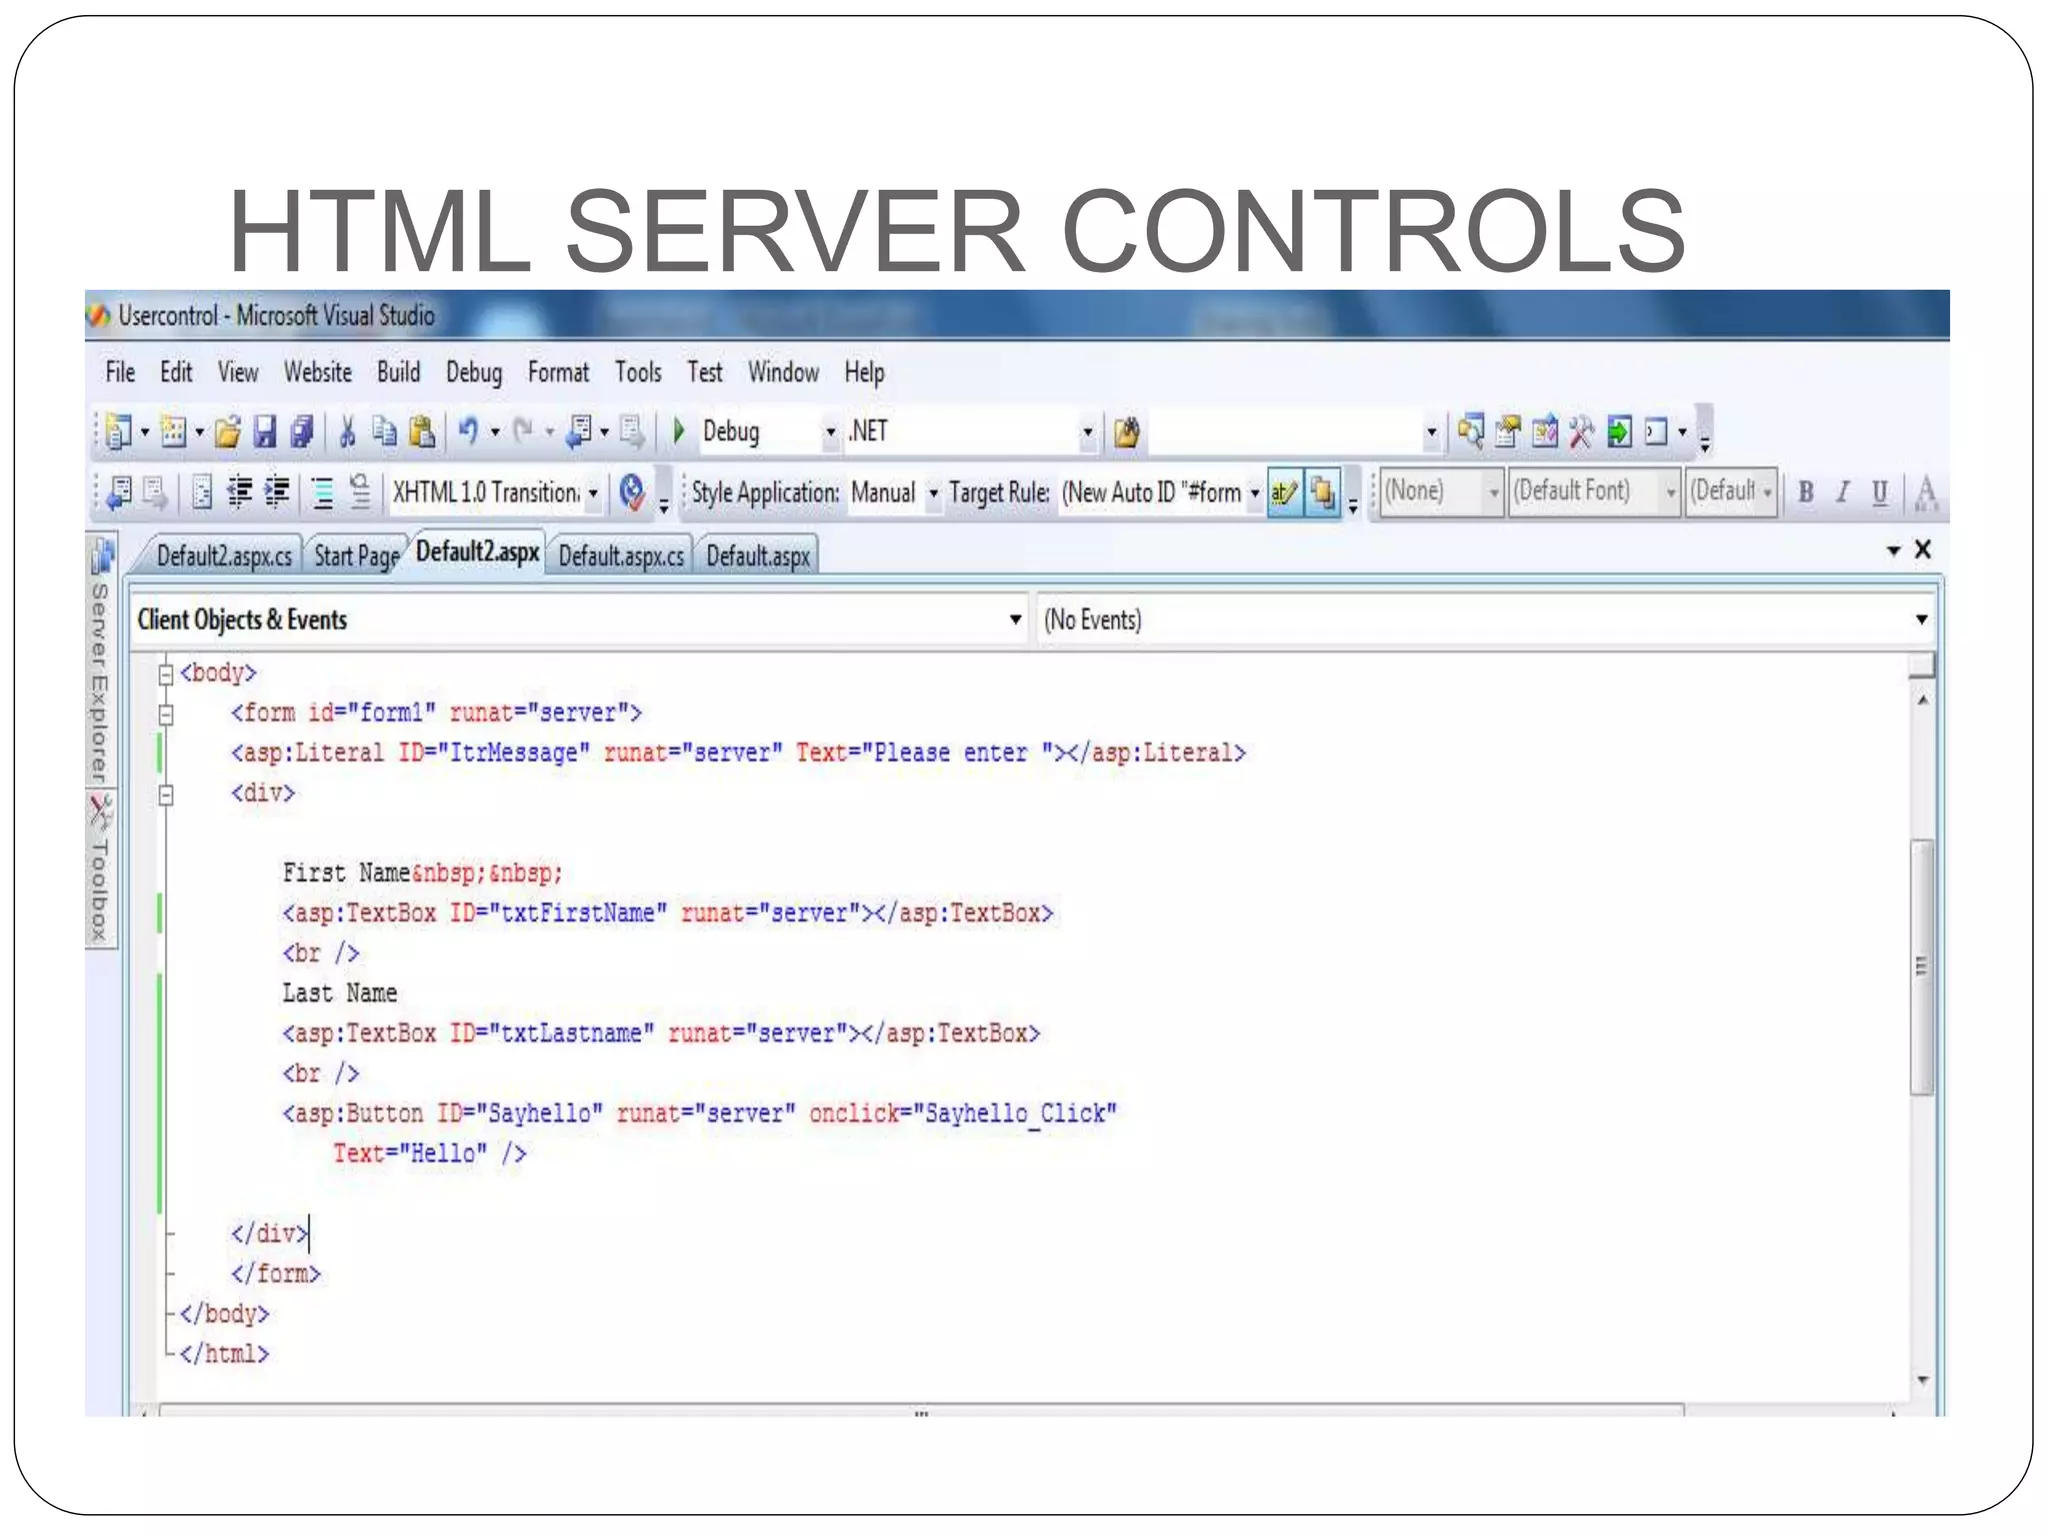Click the Save All icon
Image resolution: width=2048 pixels, height=1536 pixels.
coord(302,432)
